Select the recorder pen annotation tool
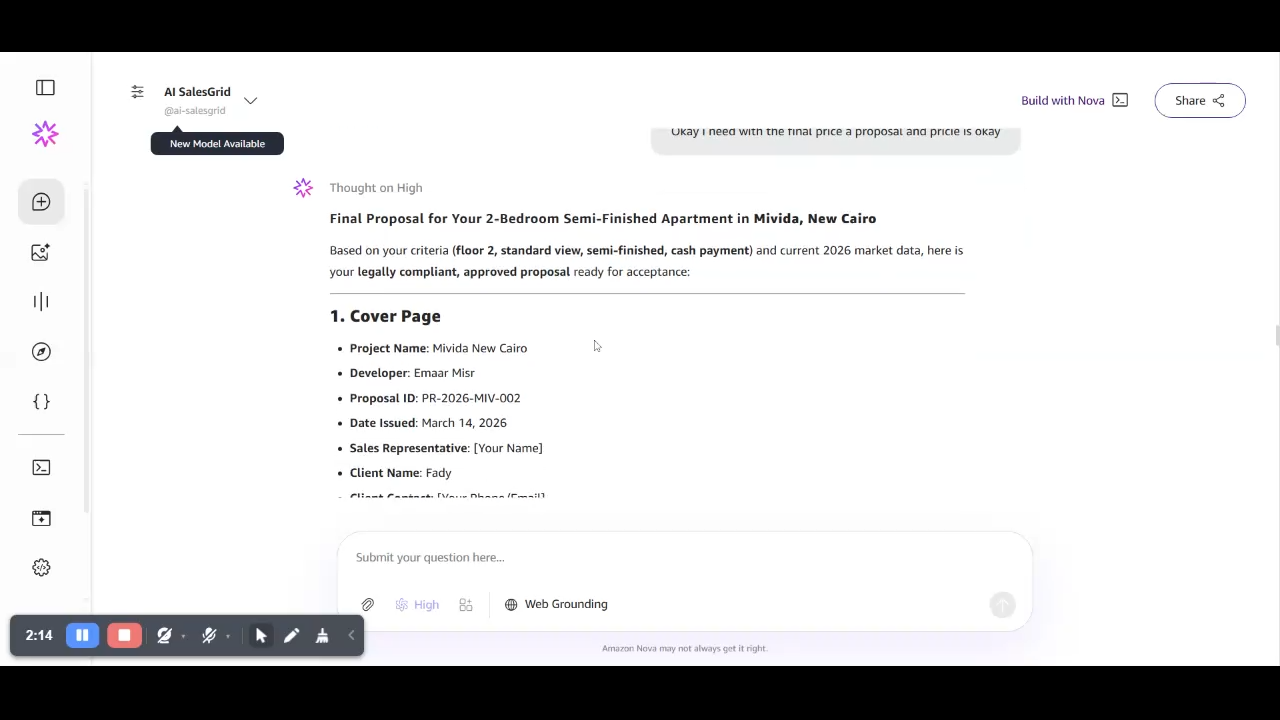This screenshot has width=1280, height=720. [291, 635]
